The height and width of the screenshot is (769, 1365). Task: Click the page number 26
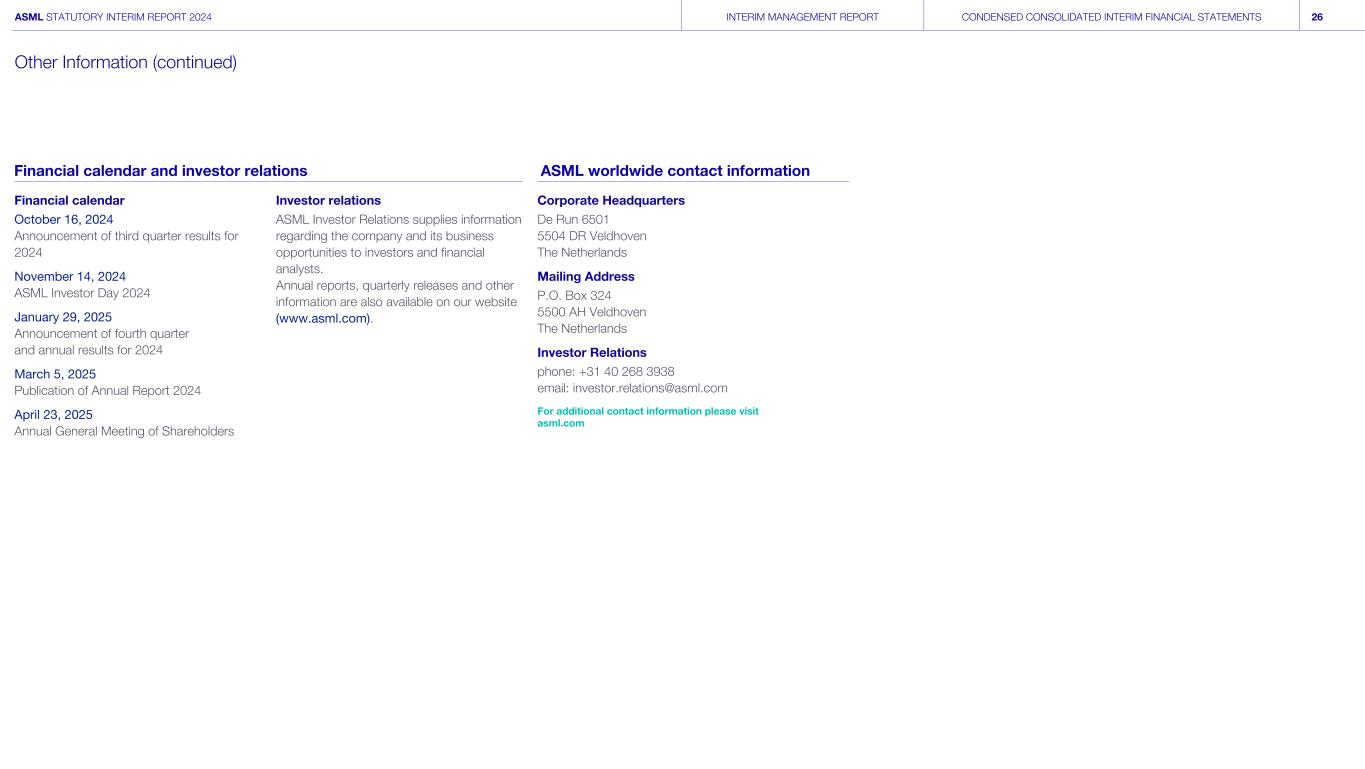click(1317, 17)
